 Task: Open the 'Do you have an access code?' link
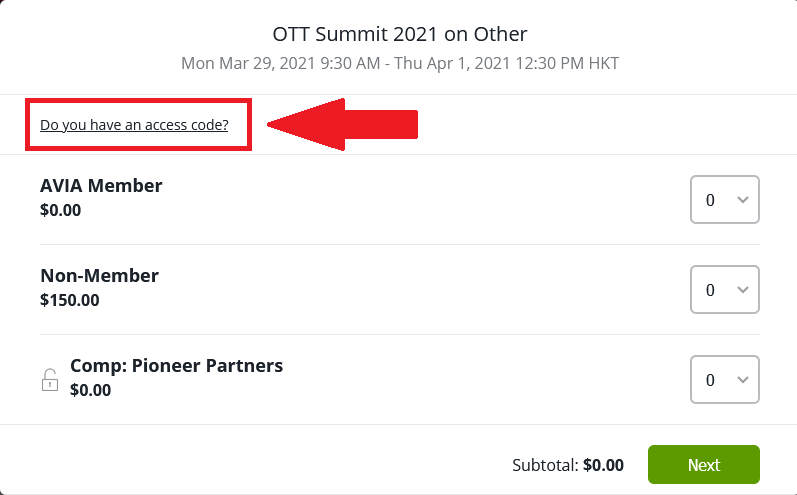click(134, 125)
